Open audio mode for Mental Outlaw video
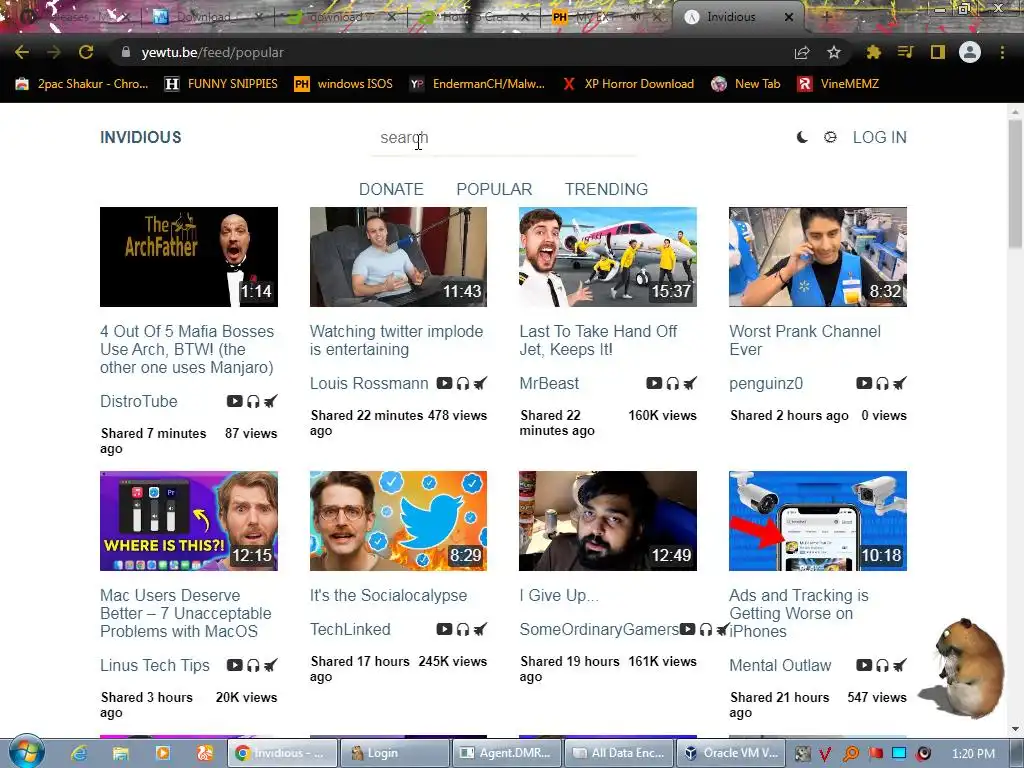The height and width of the screenshot is (768, 1024). (882, 665)
